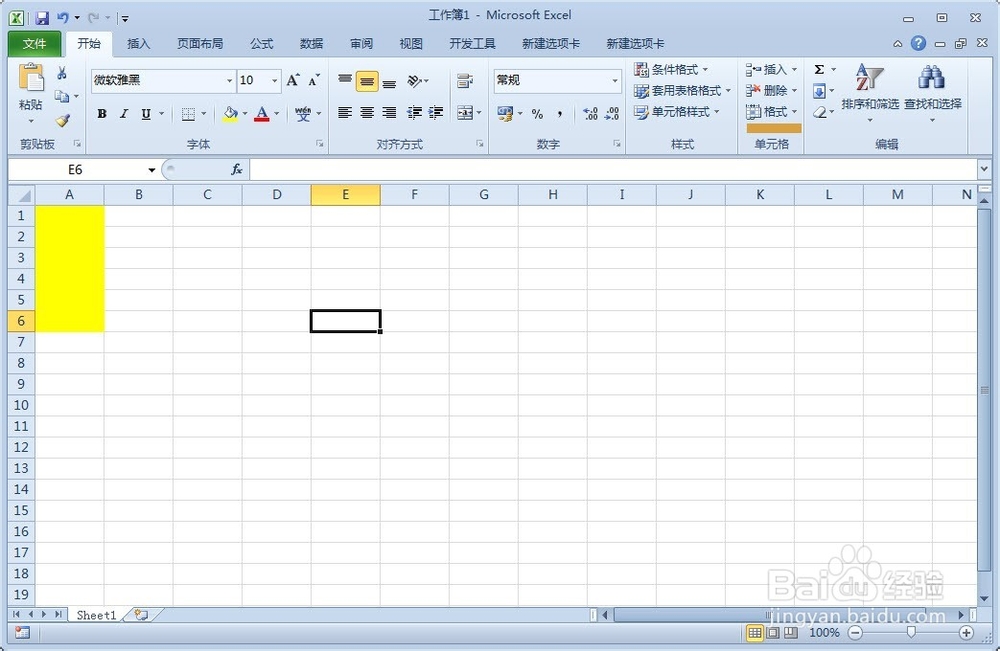Image resolution: width=1000 pixels, height=651 pixels.
Task: Increase decimal places
Action: click(x=591, y=113)
